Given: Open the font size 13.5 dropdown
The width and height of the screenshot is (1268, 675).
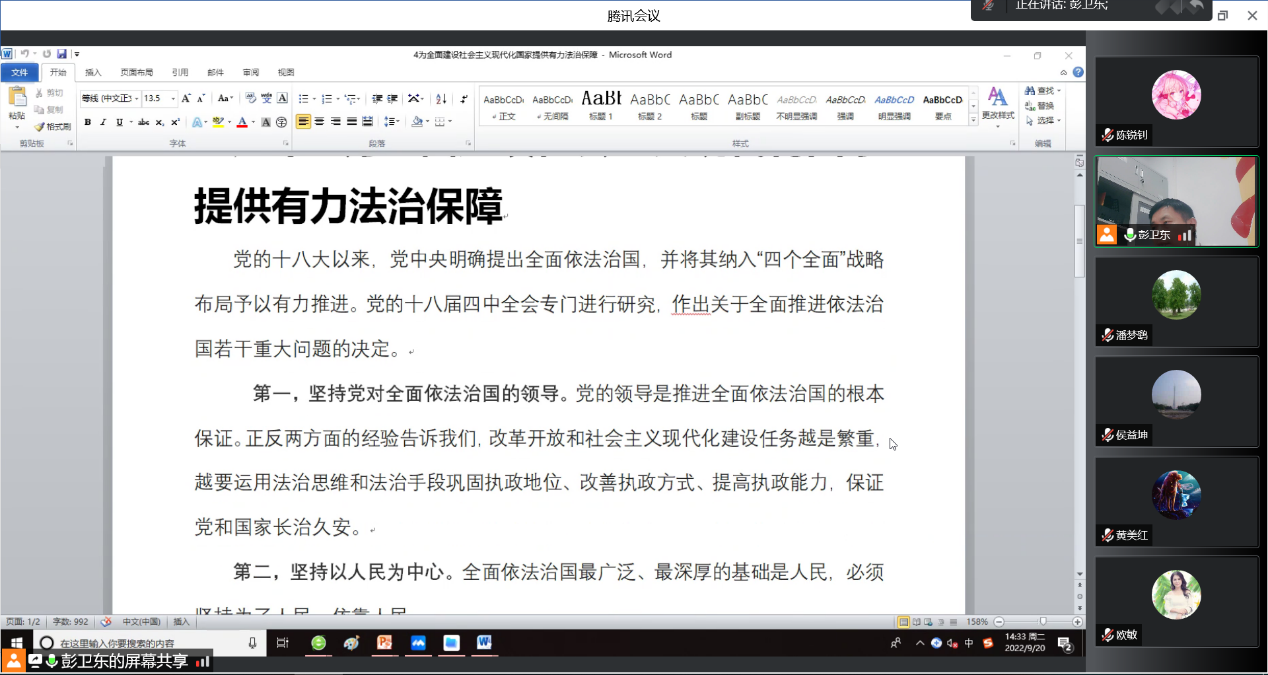Looking at the screenshot, I should (x=173, y=98).
